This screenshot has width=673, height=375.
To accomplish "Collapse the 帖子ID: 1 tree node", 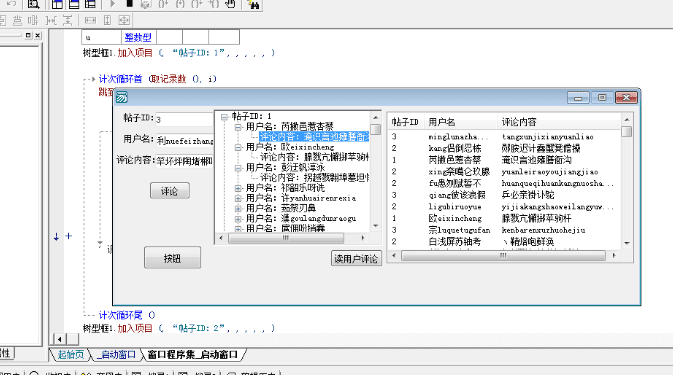I will pos(224,117).
